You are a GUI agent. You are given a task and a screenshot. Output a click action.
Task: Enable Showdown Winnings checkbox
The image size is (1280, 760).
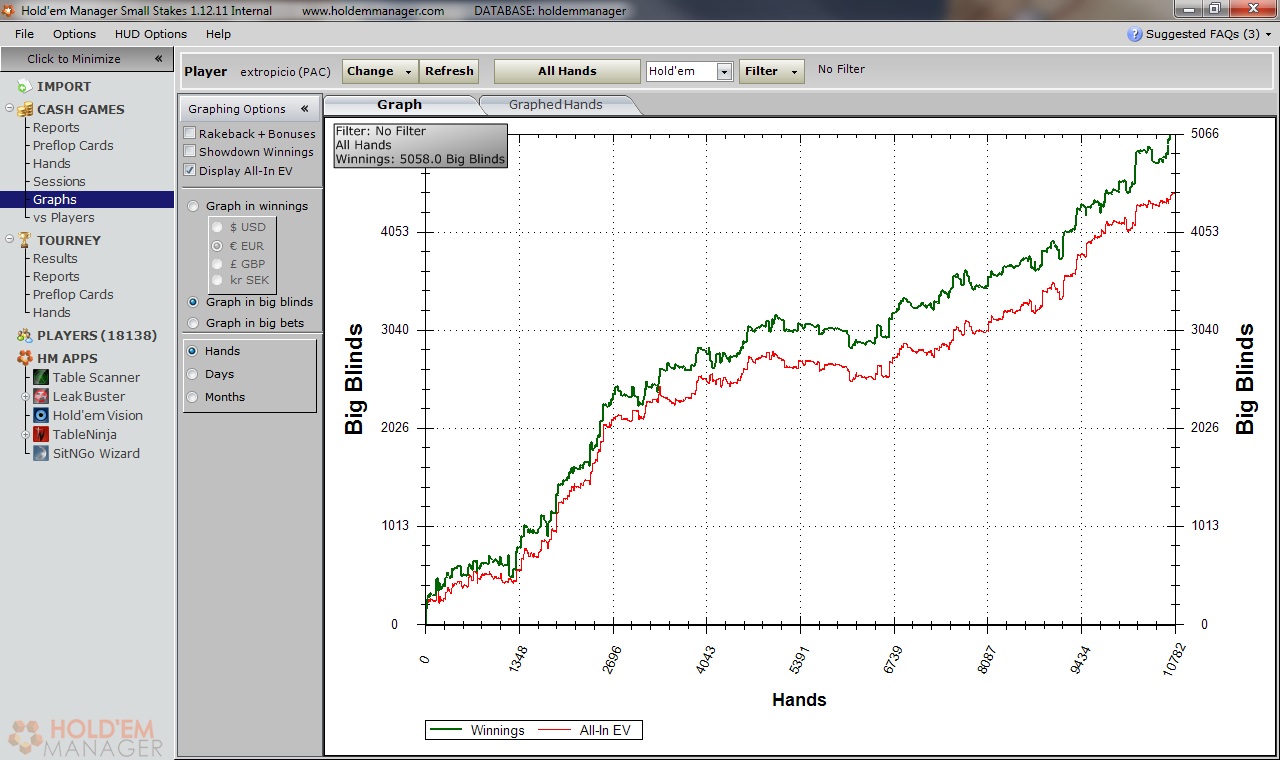coord(190,152)
